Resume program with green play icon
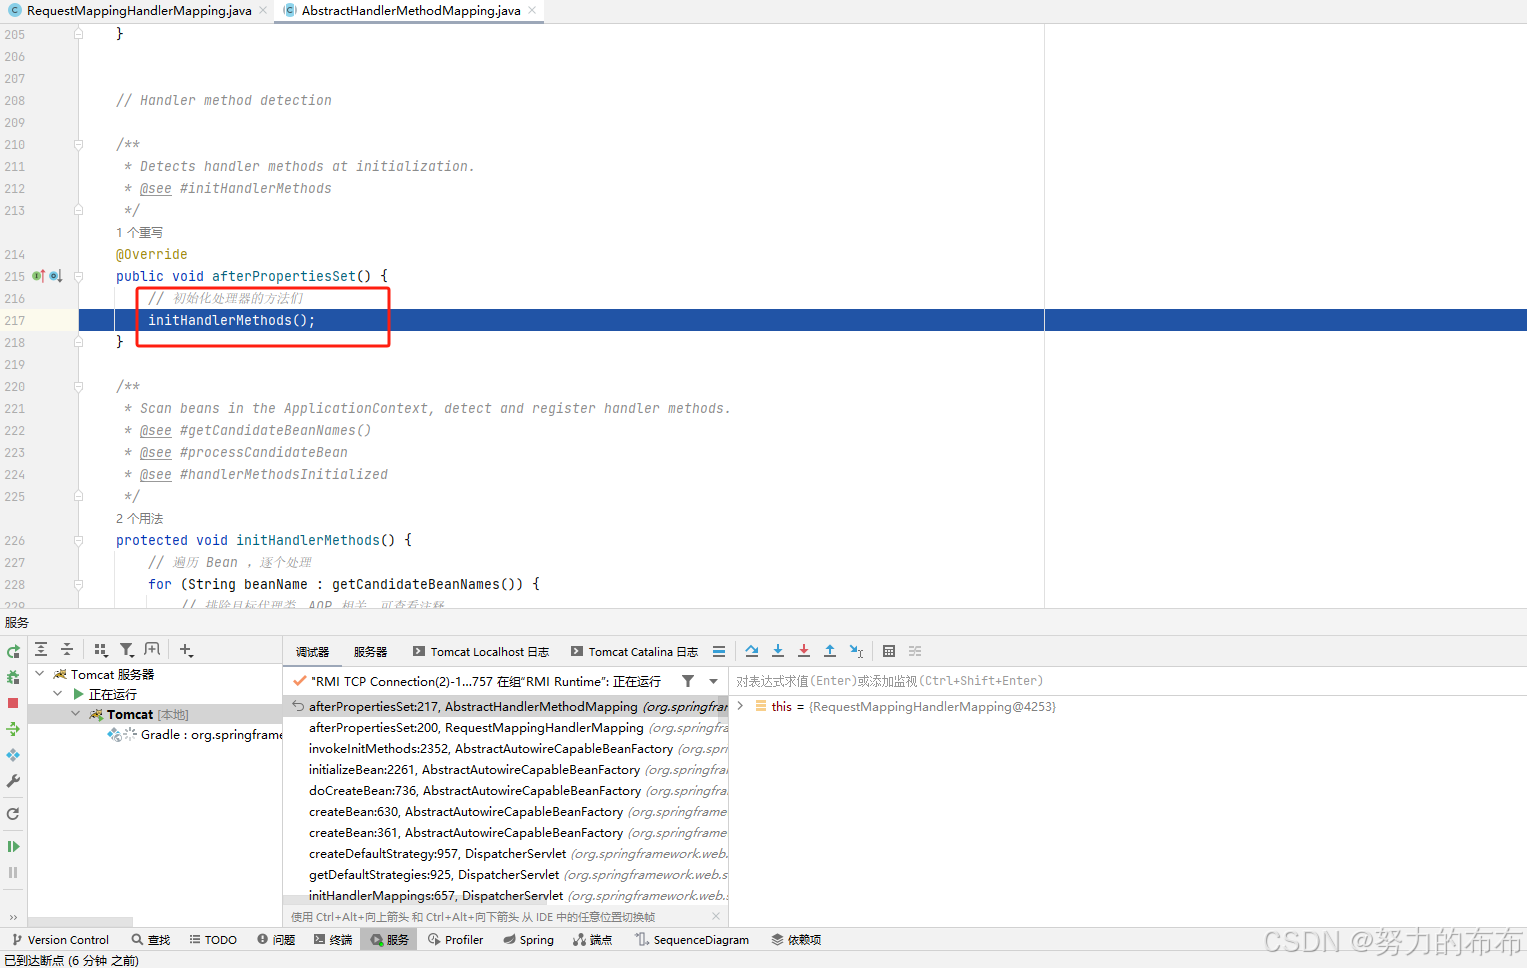 [13, 847]
